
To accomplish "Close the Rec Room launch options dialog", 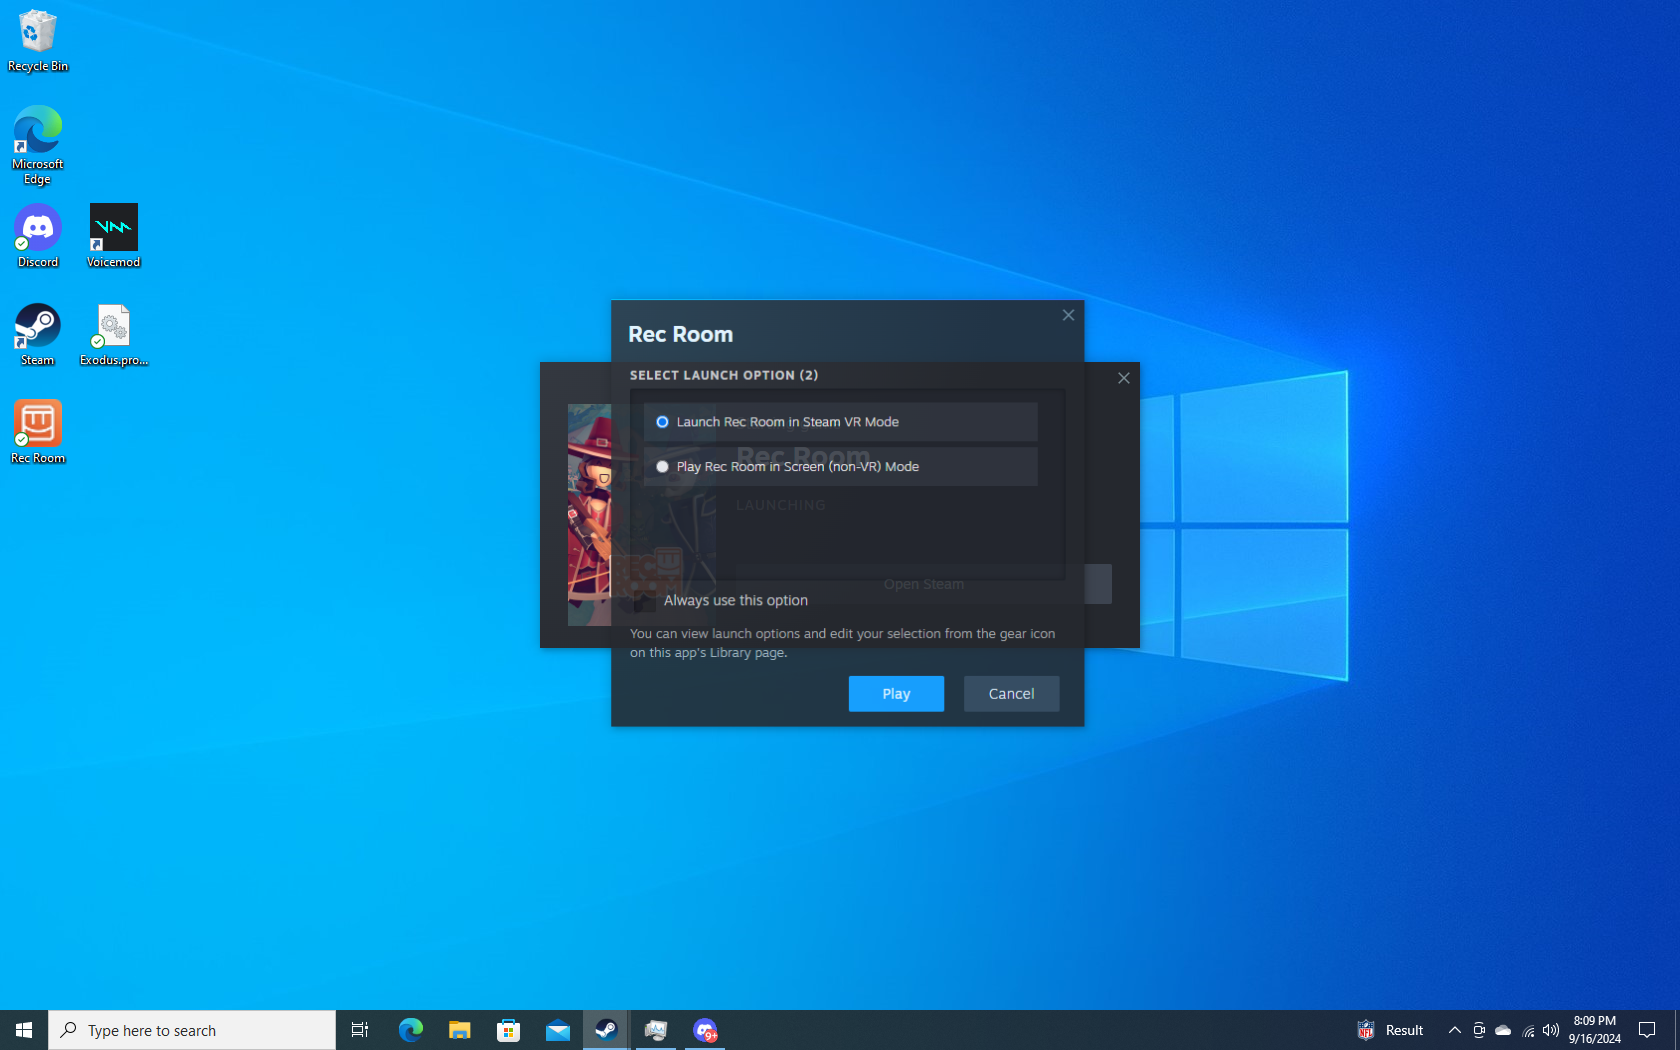I will (x=1068, y=315).
